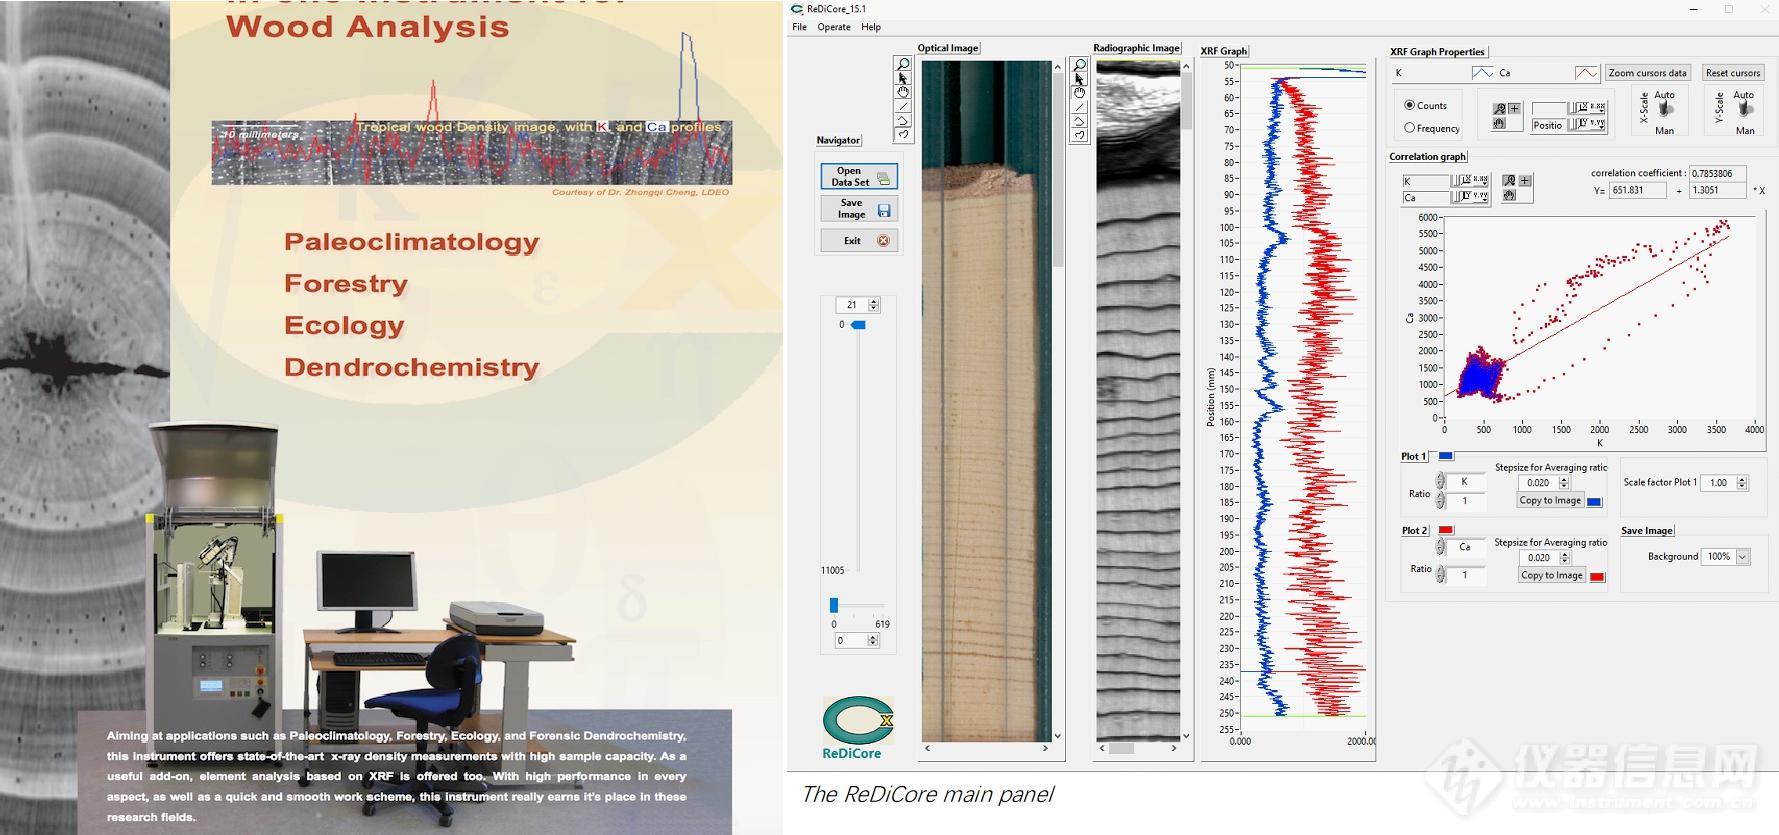The image size is (1779, 835).
Task: Select the zoom tool beside Optical Image
Action: tap(902, 65)
